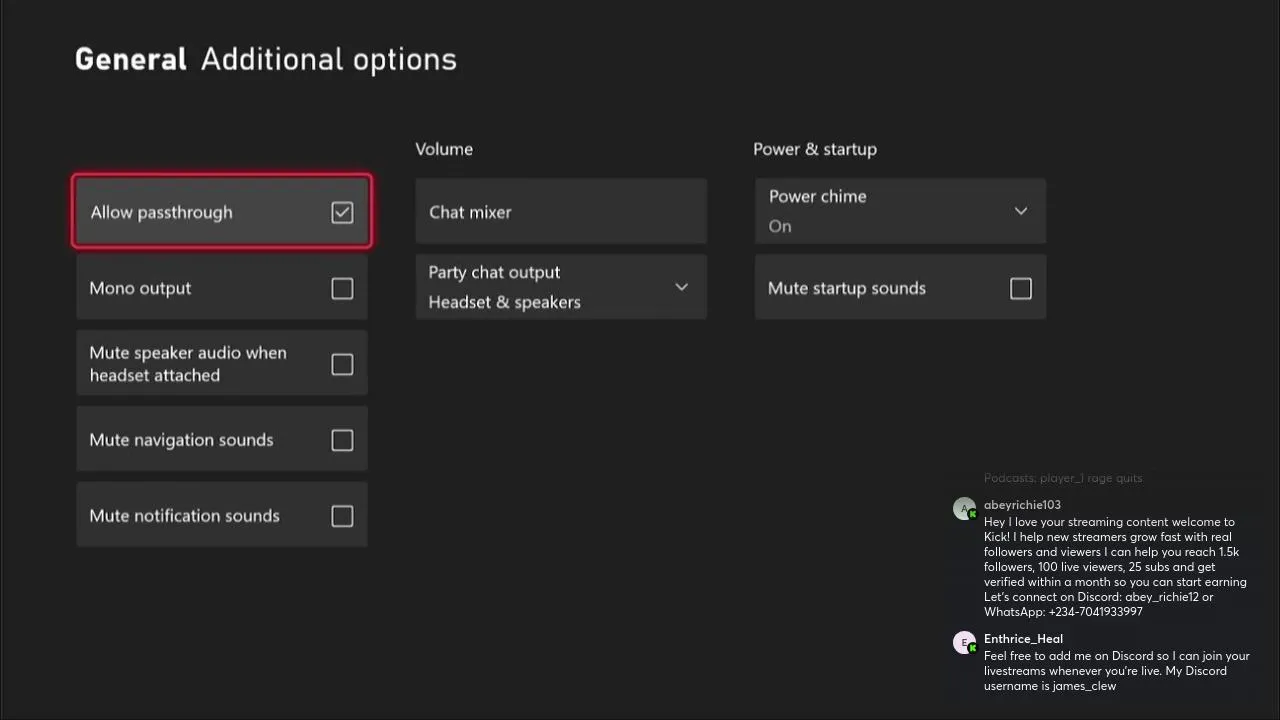Viewport: 1280px width, 720px height.
Task: Click the Volume section label
Action: 444,149
